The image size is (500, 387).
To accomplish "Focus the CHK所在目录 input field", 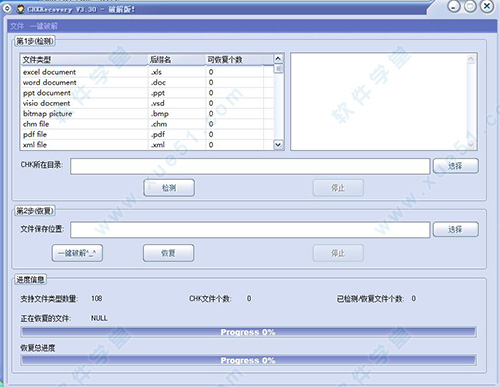I will [x=250, y=166].
